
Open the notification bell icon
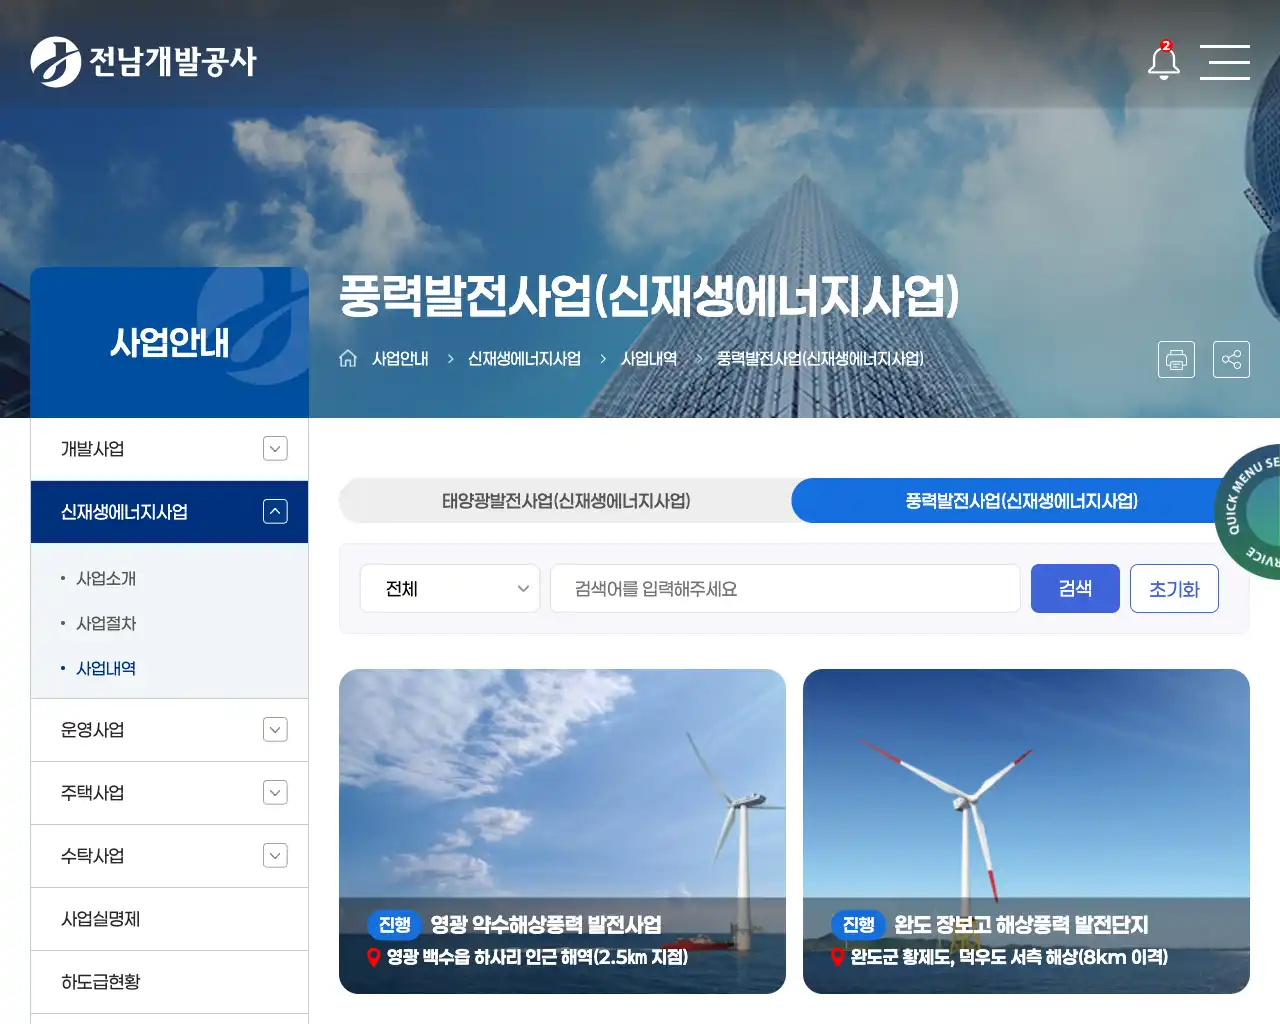pyautogui.click(x=1164, y=61)
